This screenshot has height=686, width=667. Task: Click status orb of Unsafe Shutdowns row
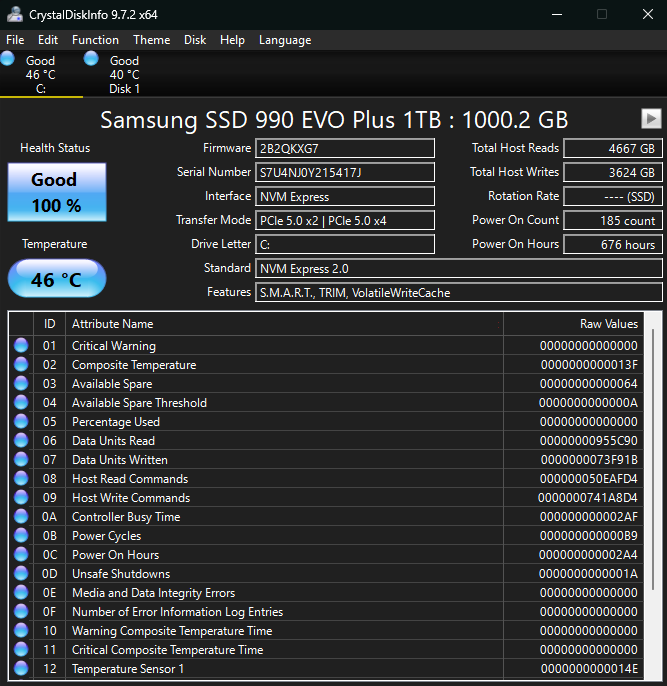tap(21, 573)
